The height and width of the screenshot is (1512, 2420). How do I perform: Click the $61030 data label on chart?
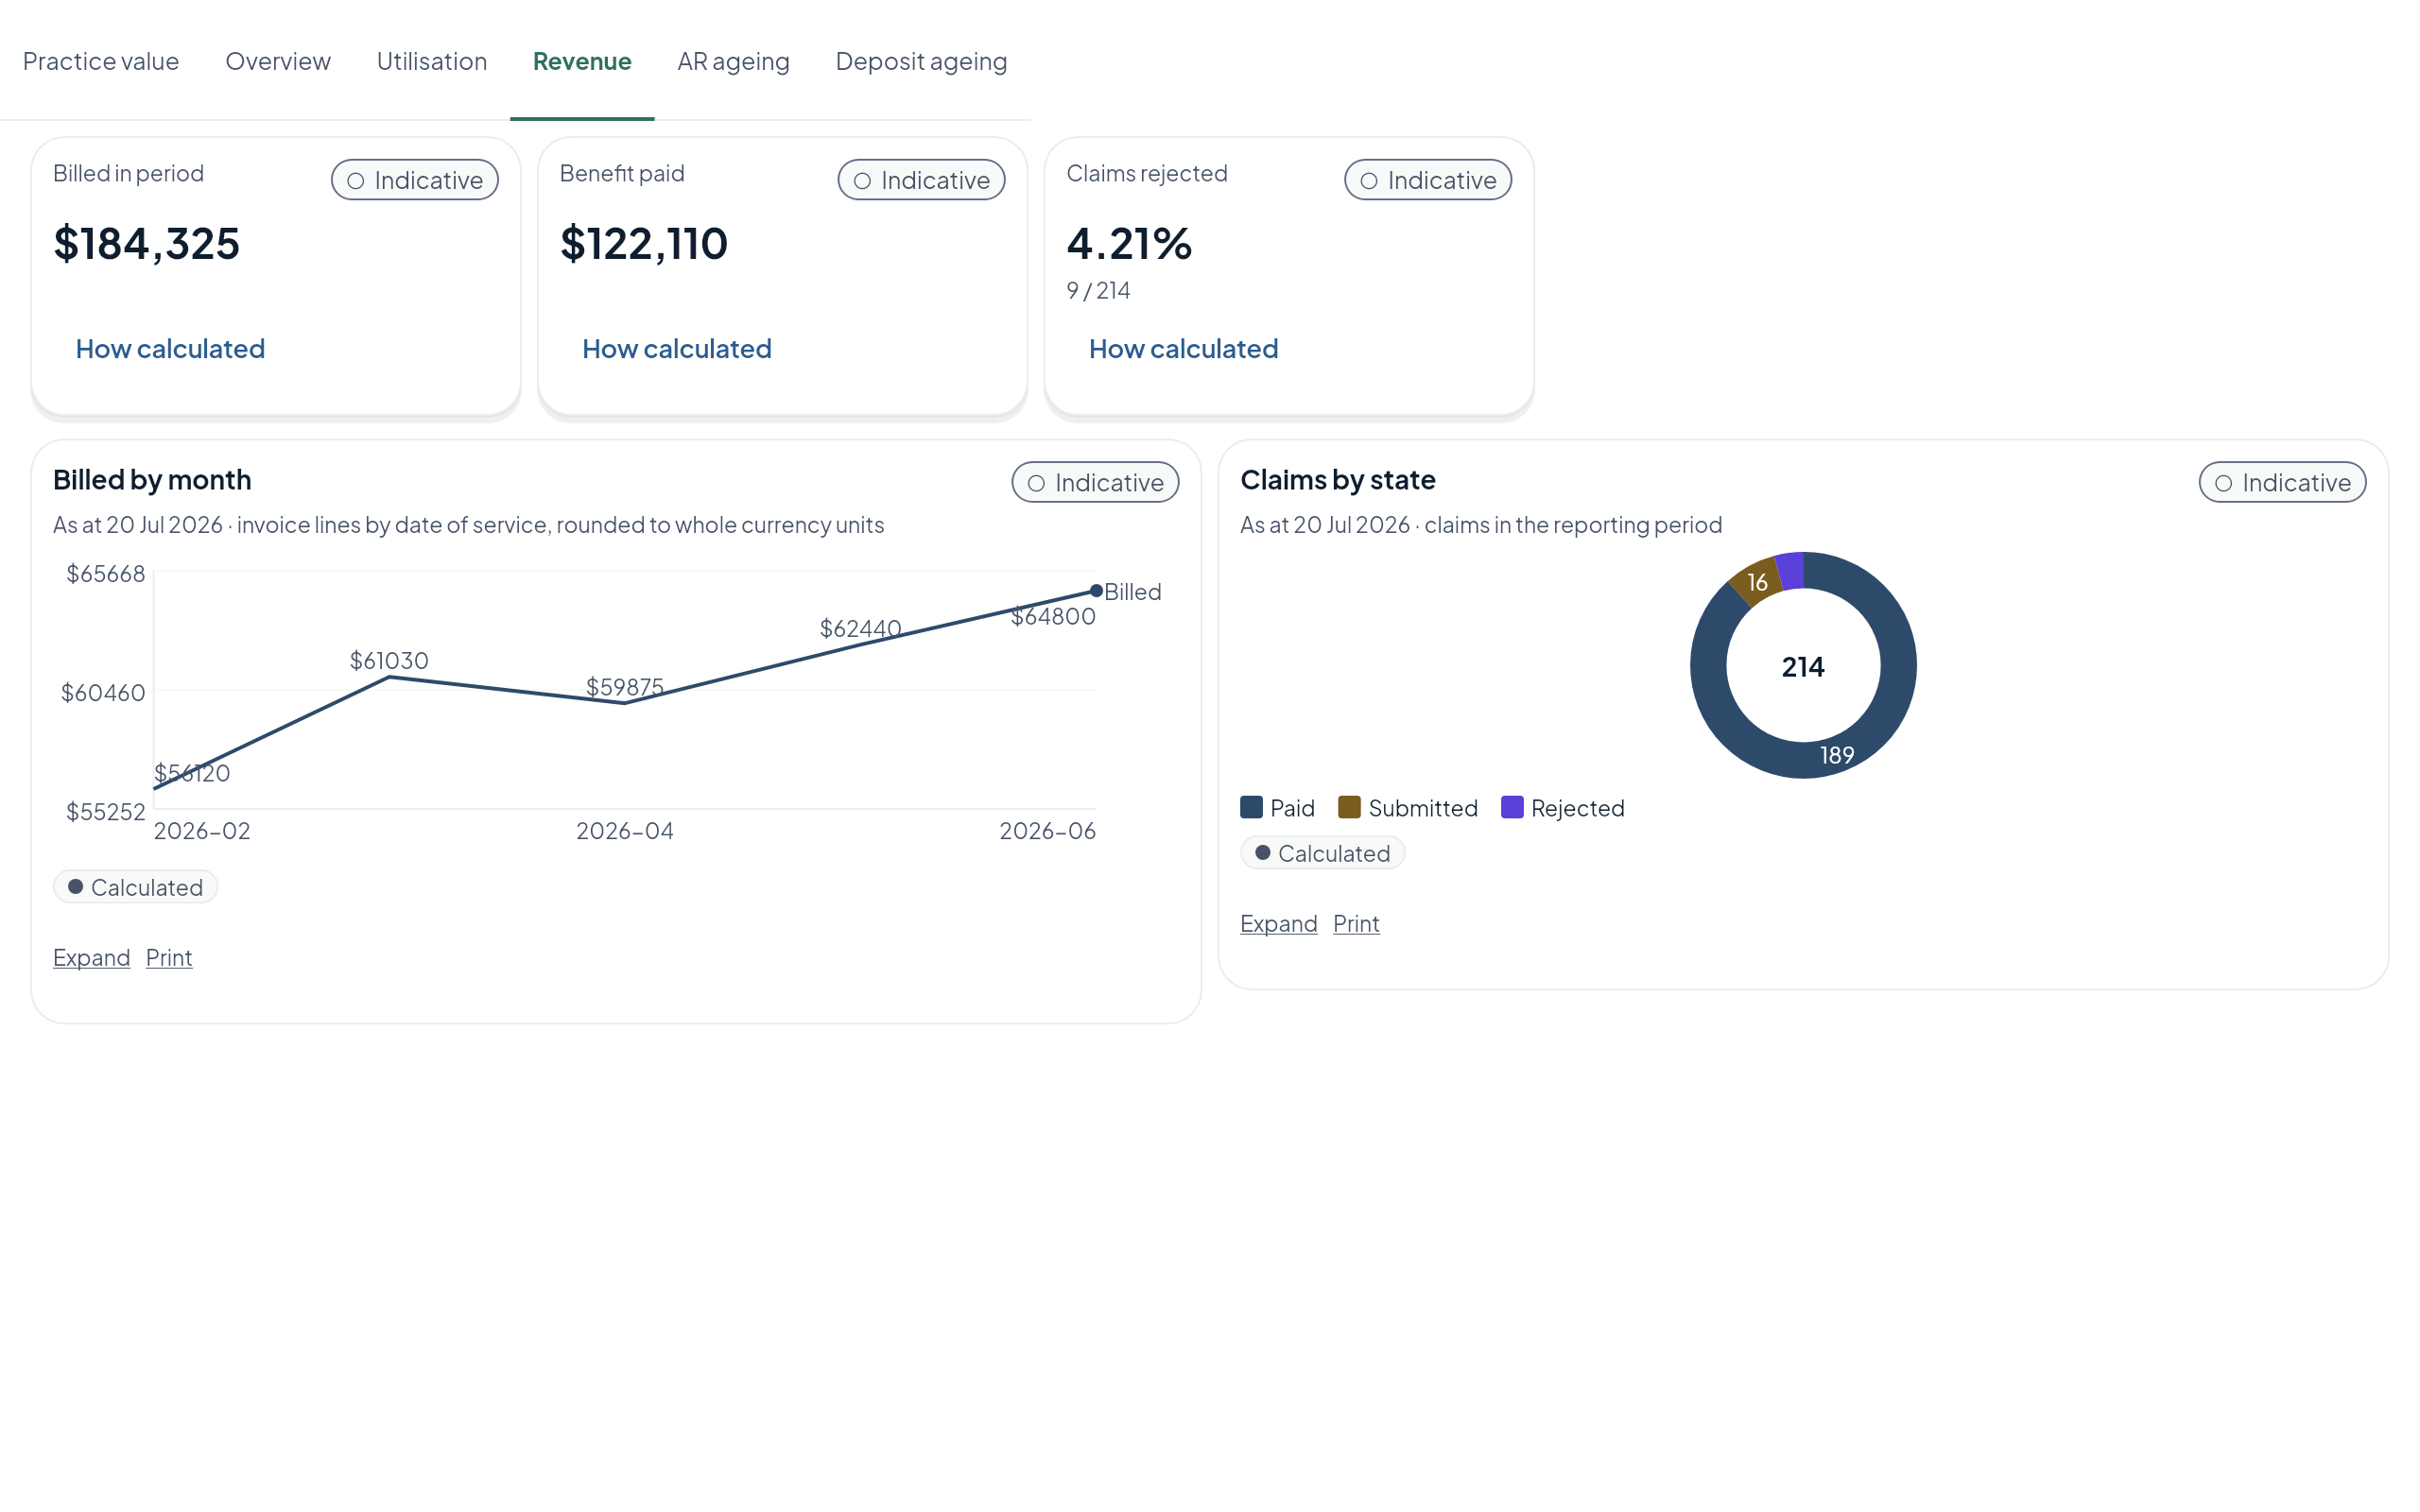pyautogui.click(x=389, y=660)
